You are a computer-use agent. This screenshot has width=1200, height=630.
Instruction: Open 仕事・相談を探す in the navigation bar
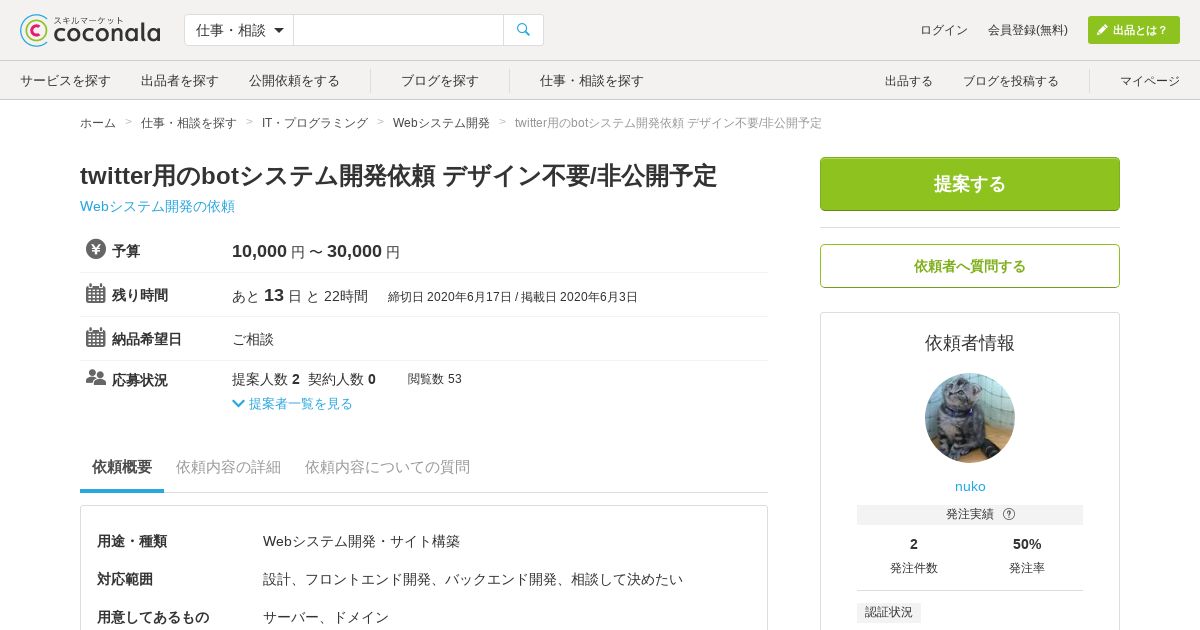(592, 81)
